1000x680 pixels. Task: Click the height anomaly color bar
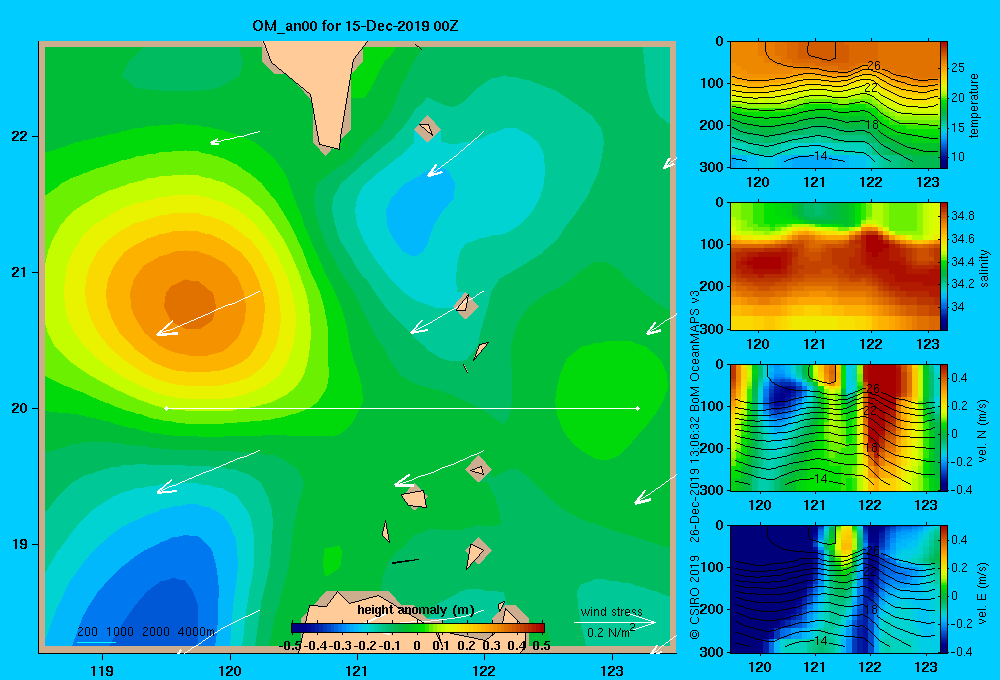pyautogui.click(x=418, y=628)
